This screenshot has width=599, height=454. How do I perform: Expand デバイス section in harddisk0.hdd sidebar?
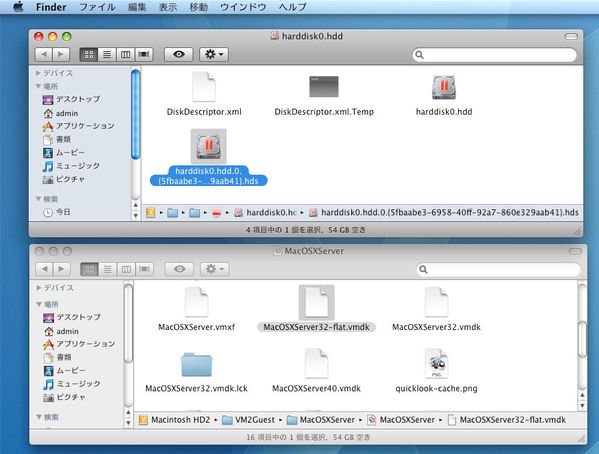(x=38, y=73)
